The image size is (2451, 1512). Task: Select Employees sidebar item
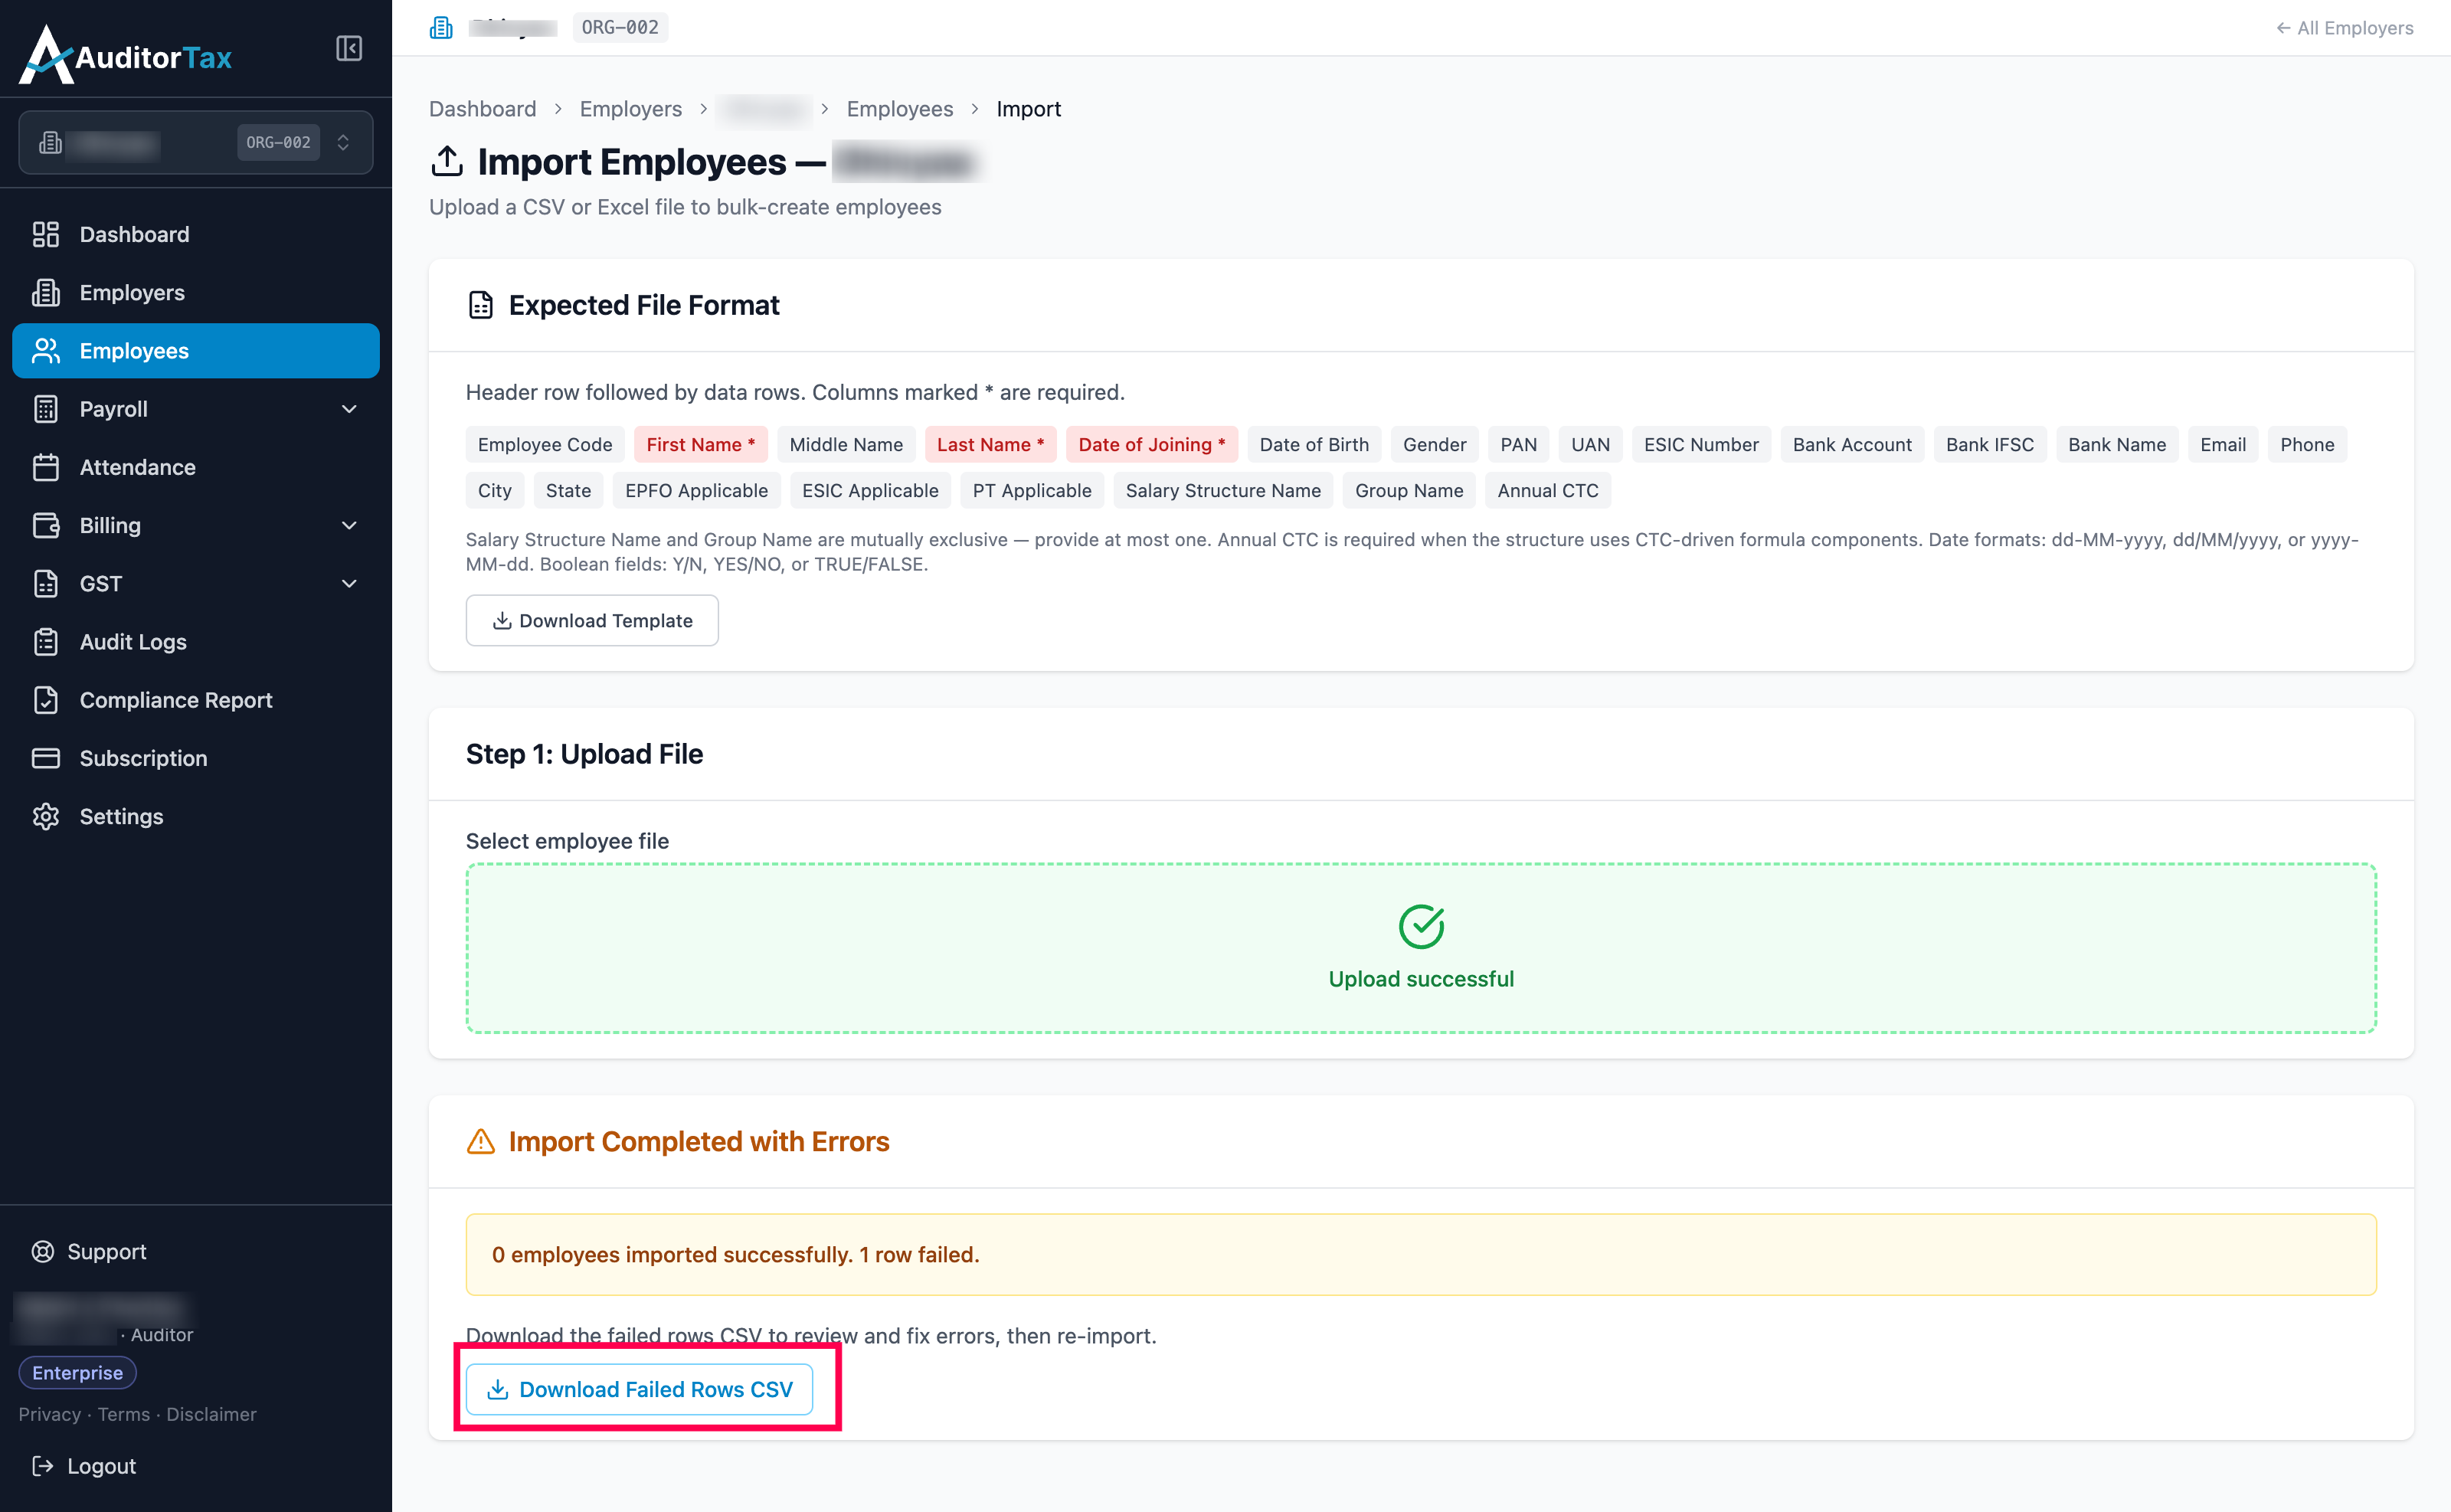coord(196,350)
